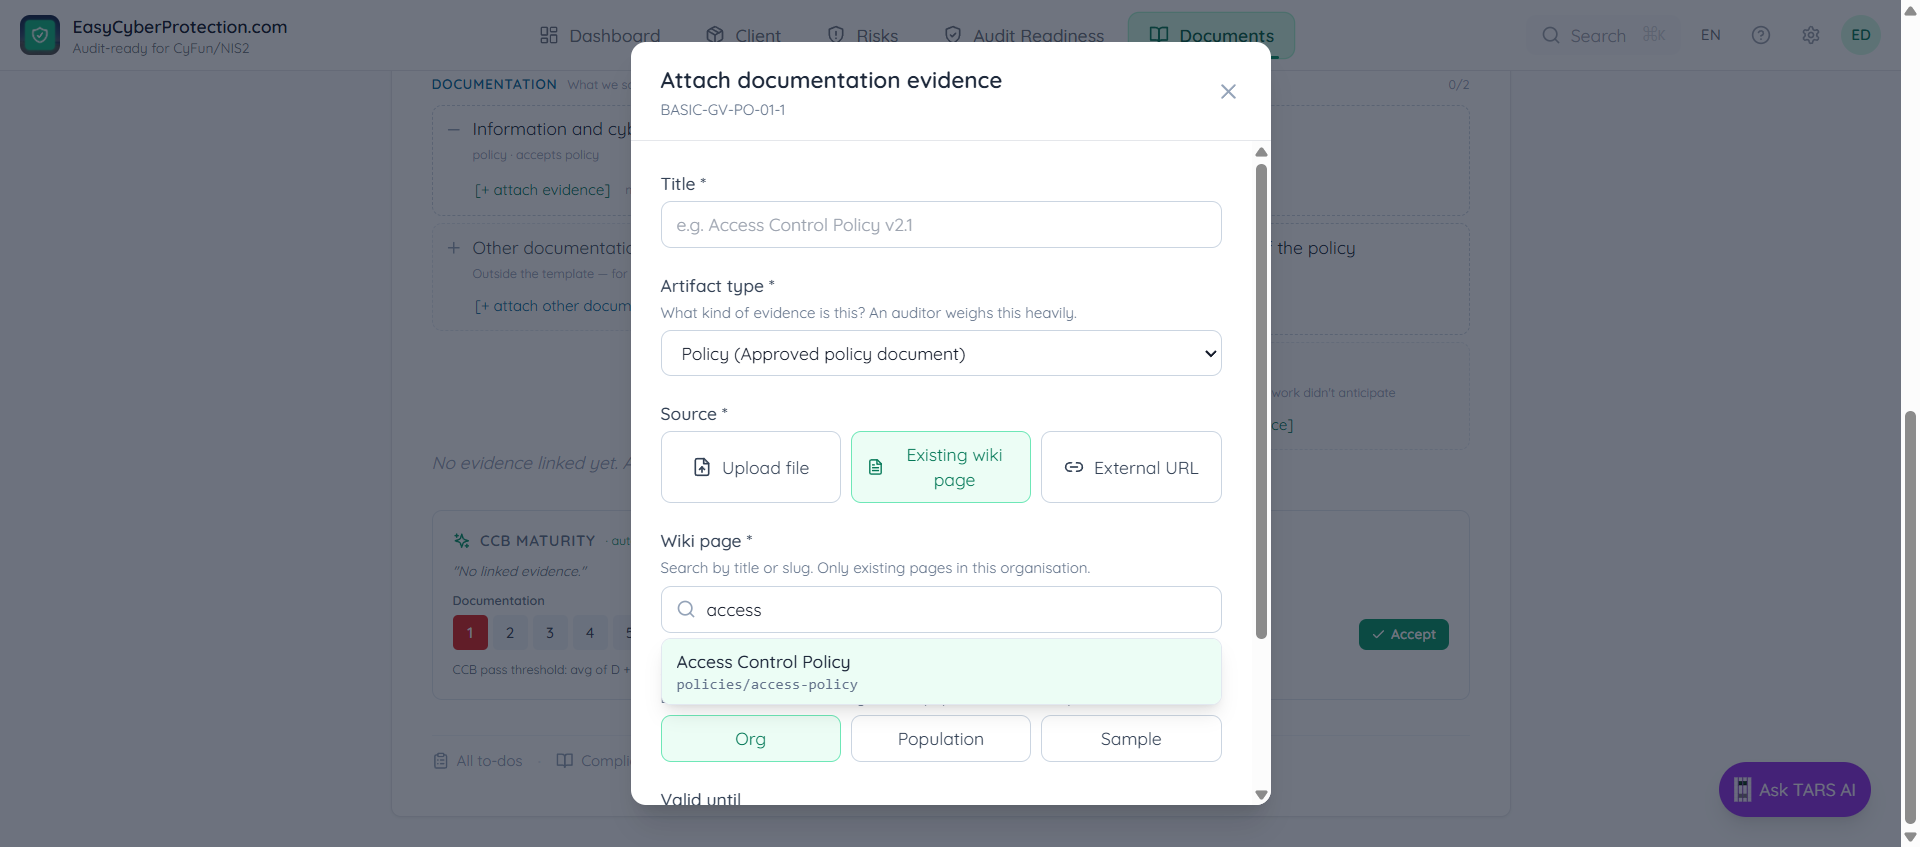1920x847 pixels.
Task: Click the Dashboard grid icon
Action: tap(549, 35)
